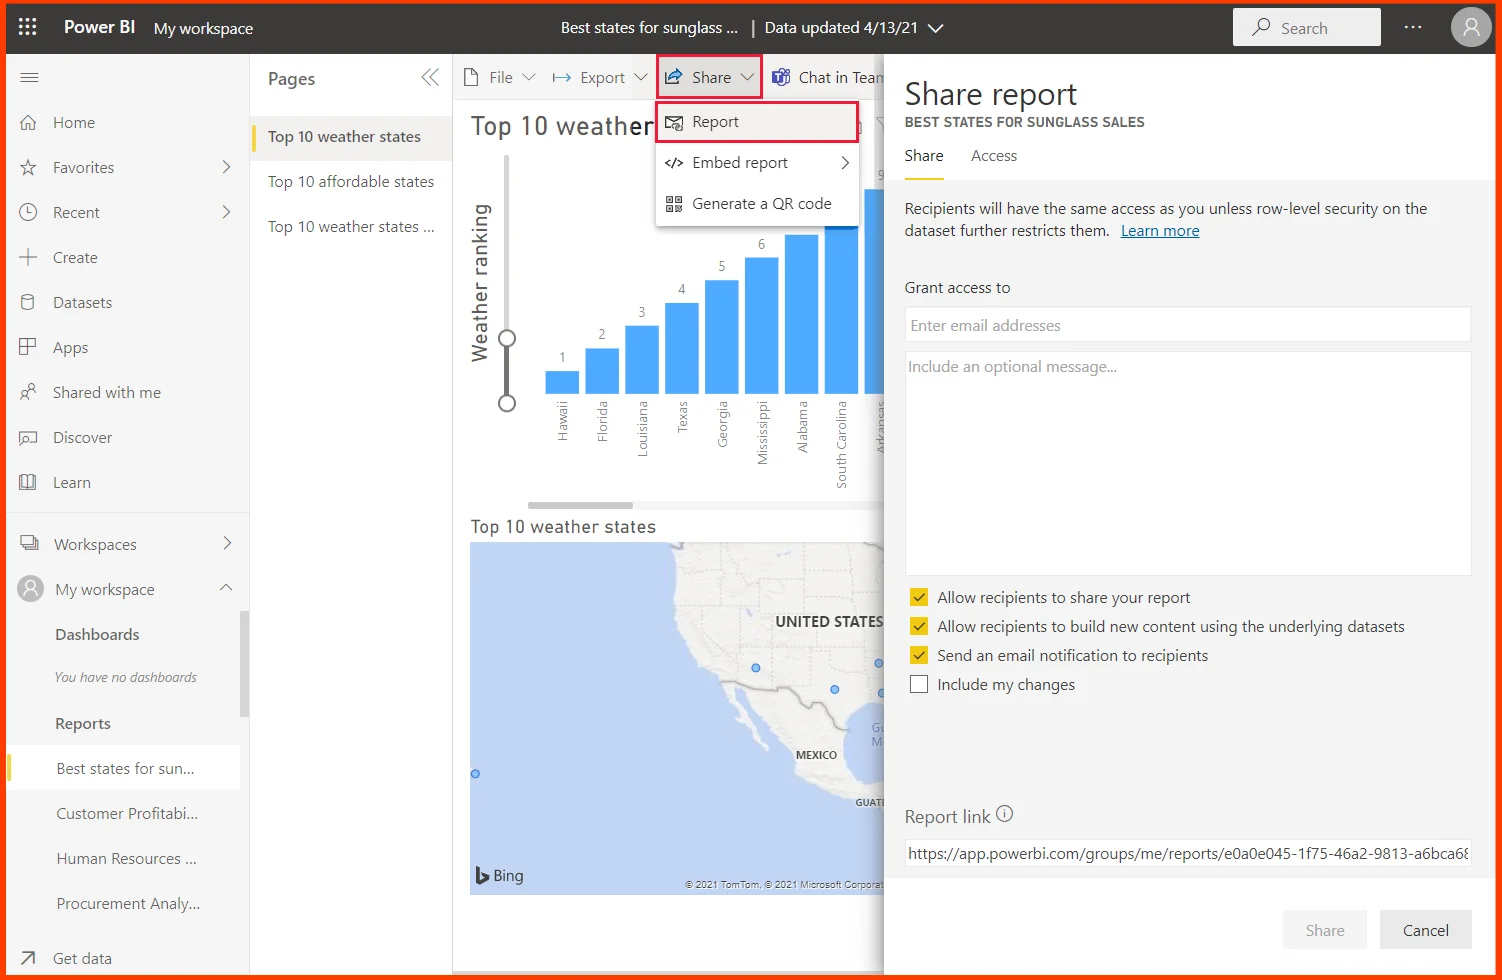The height and width of the screenshot is (980, 1502).
Task: Click the disabled Share button
Action: click(x=1325, y=930)
